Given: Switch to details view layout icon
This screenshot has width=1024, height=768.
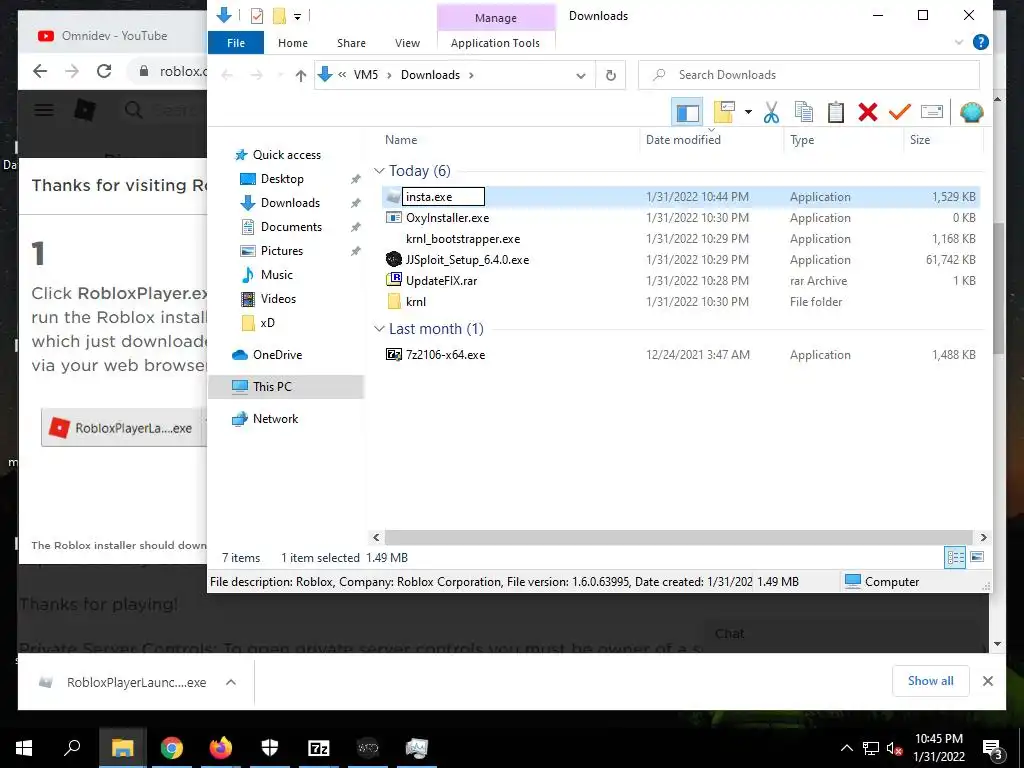Looking at the screenshot, I should pyautogui.click(x=955, y=557).
